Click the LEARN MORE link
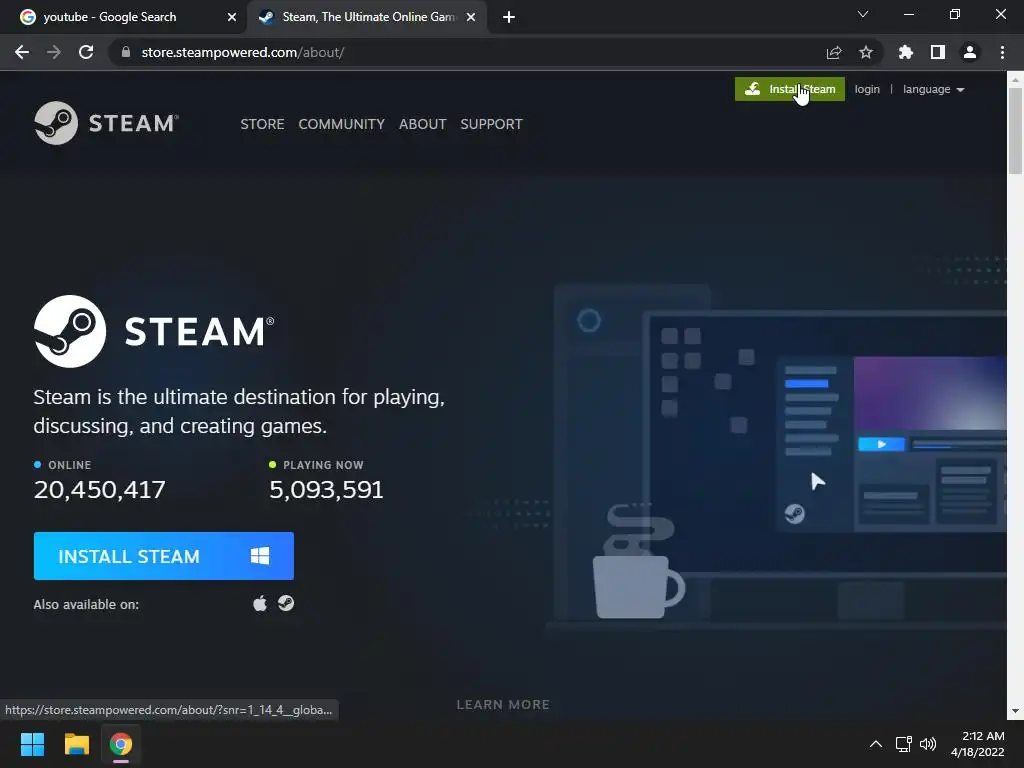 503,705
